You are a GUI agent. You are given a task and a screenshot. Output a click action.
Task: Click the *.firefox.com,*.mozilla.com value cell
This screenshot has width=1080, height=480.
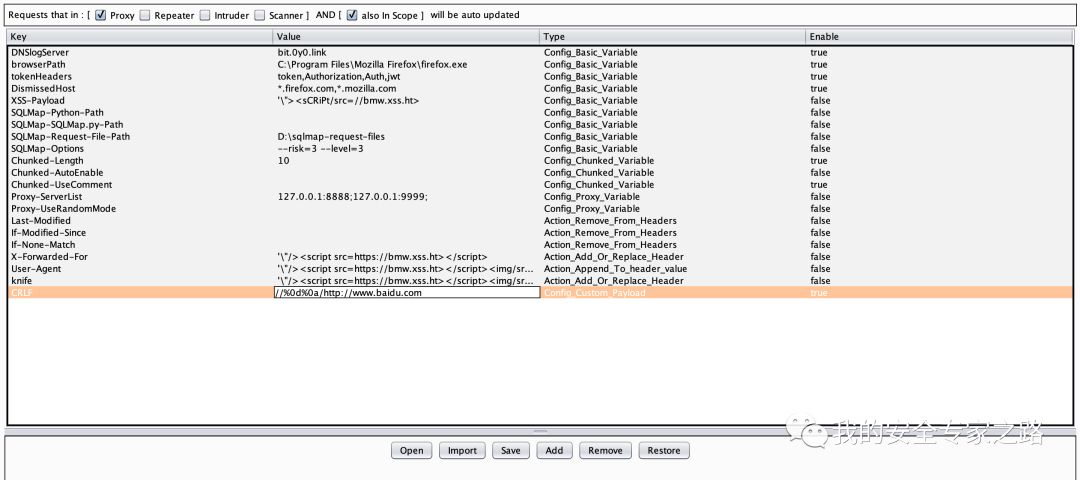406,88
